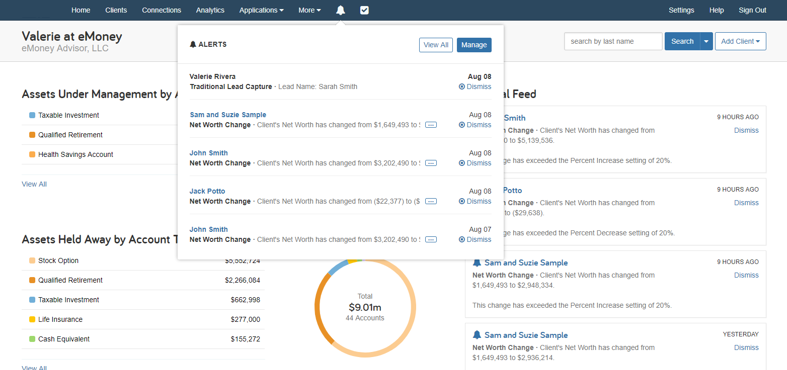Expand the Add Client dropdown
Screen dimensions: 787x370
click(x=740, y=42)
